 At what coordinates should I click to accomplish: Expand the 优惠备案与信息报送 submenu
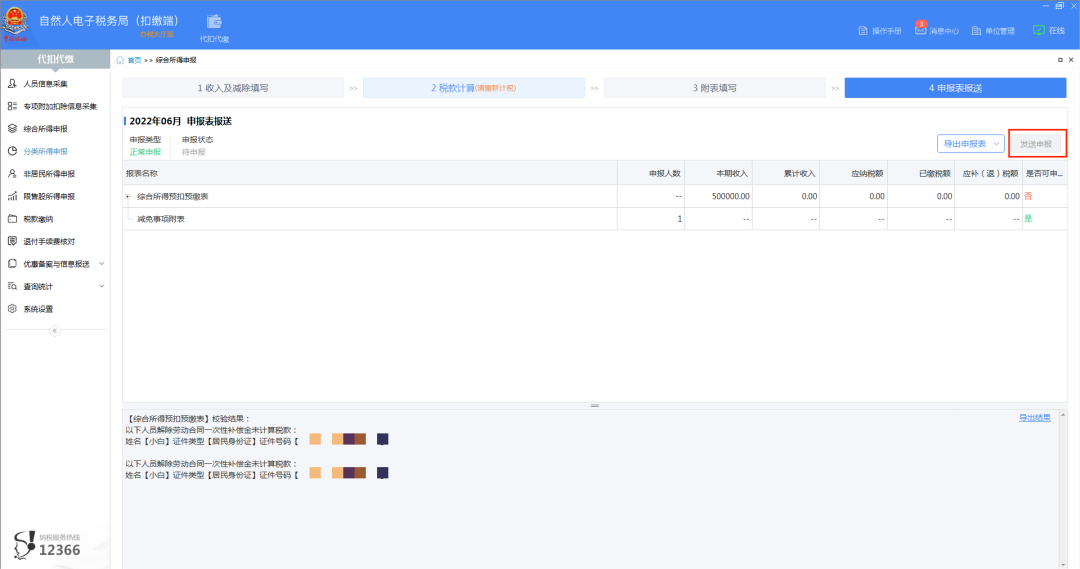tap(101, 264)
